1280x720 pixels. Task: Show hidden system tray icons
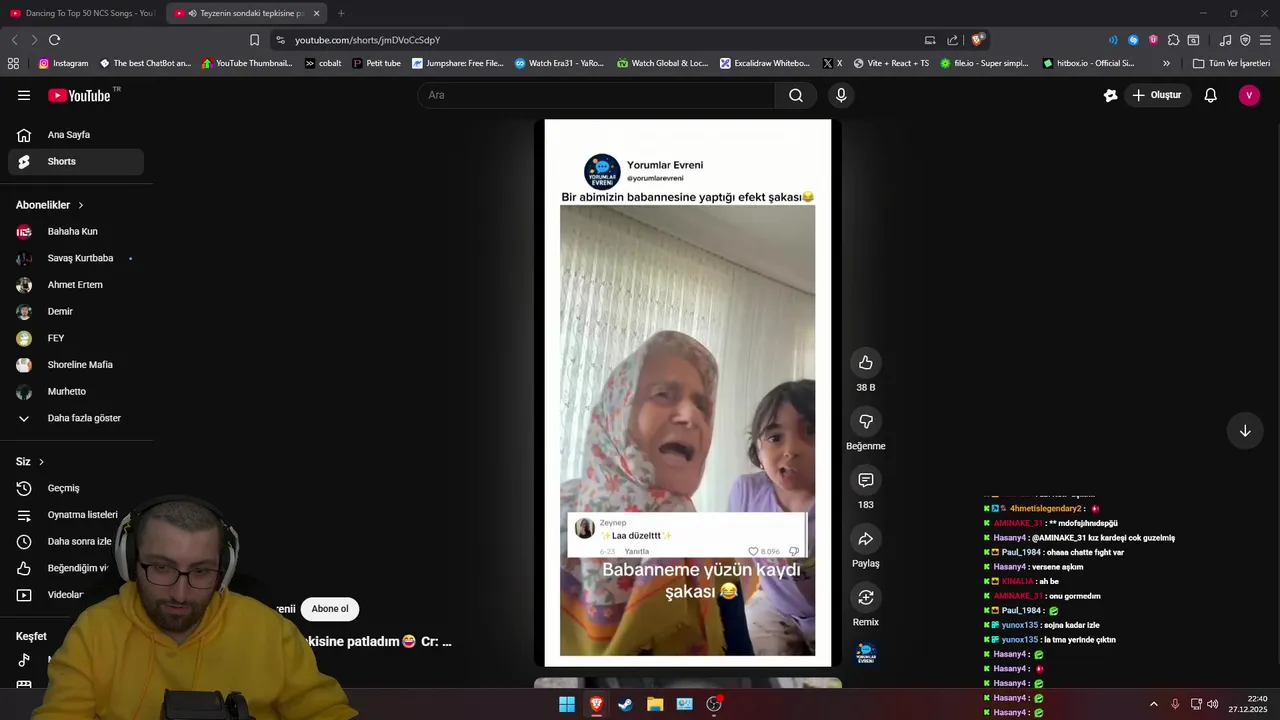pos(1153,704)
